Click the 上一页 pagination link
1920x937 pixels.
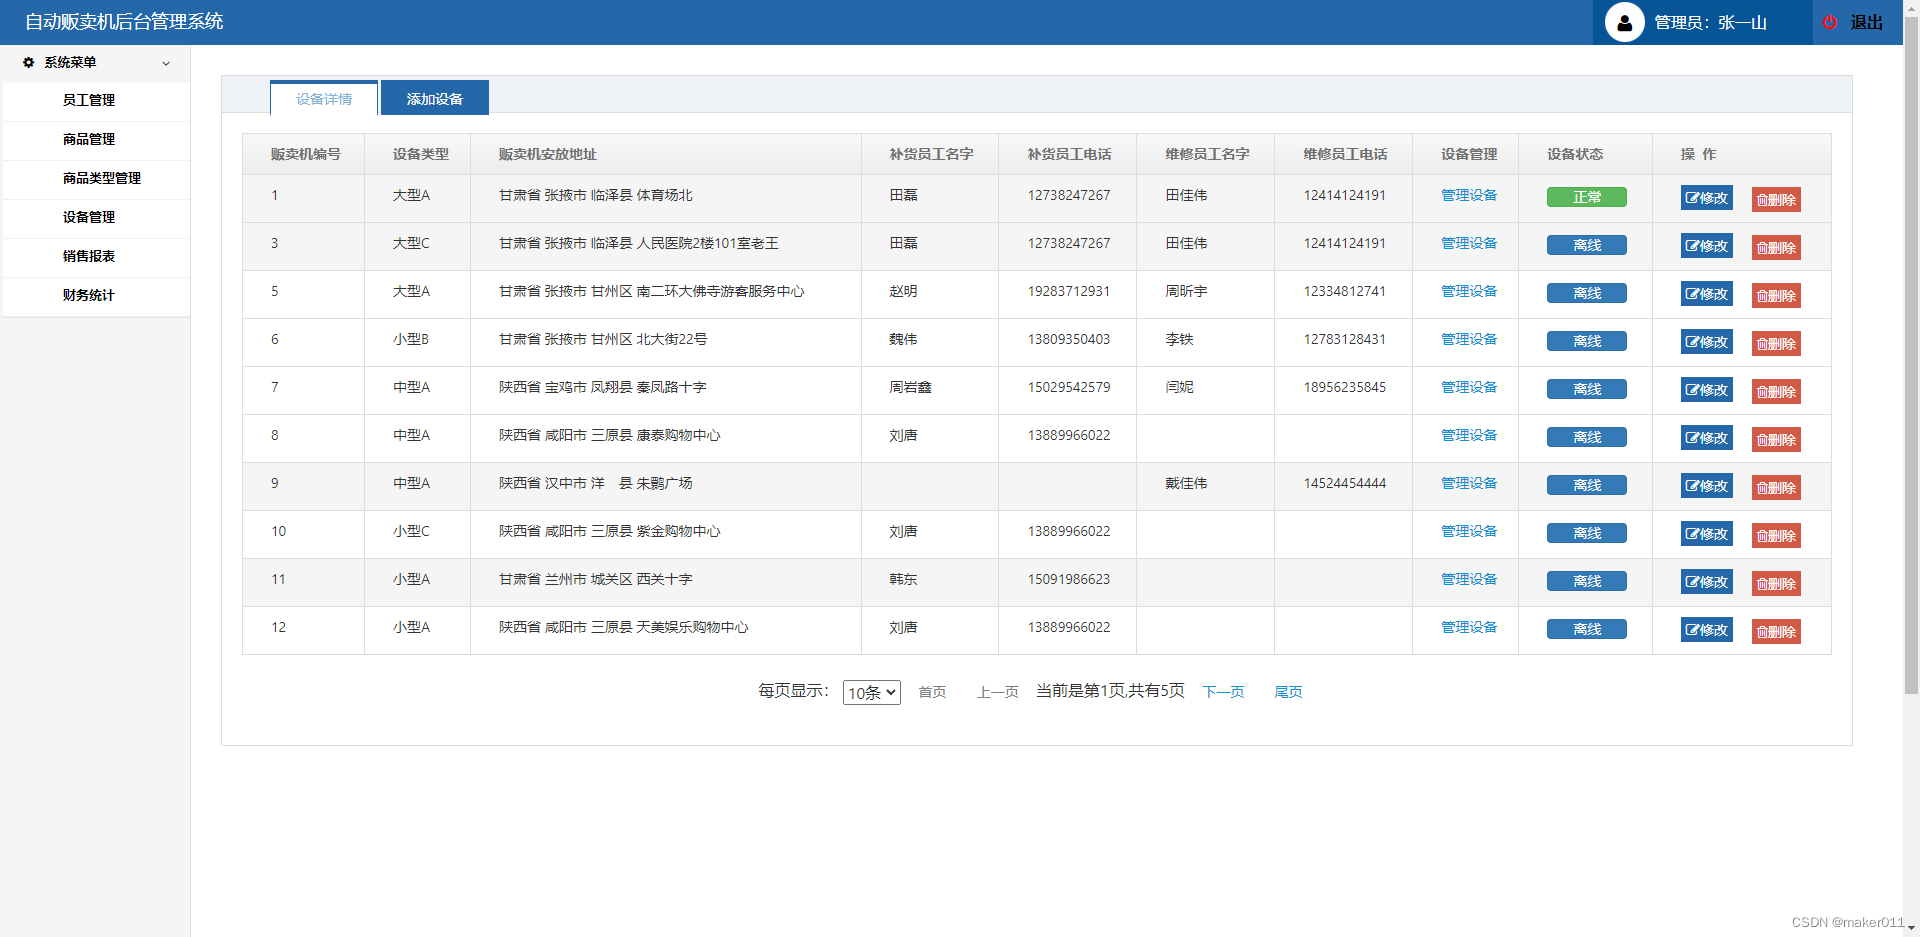998,692
